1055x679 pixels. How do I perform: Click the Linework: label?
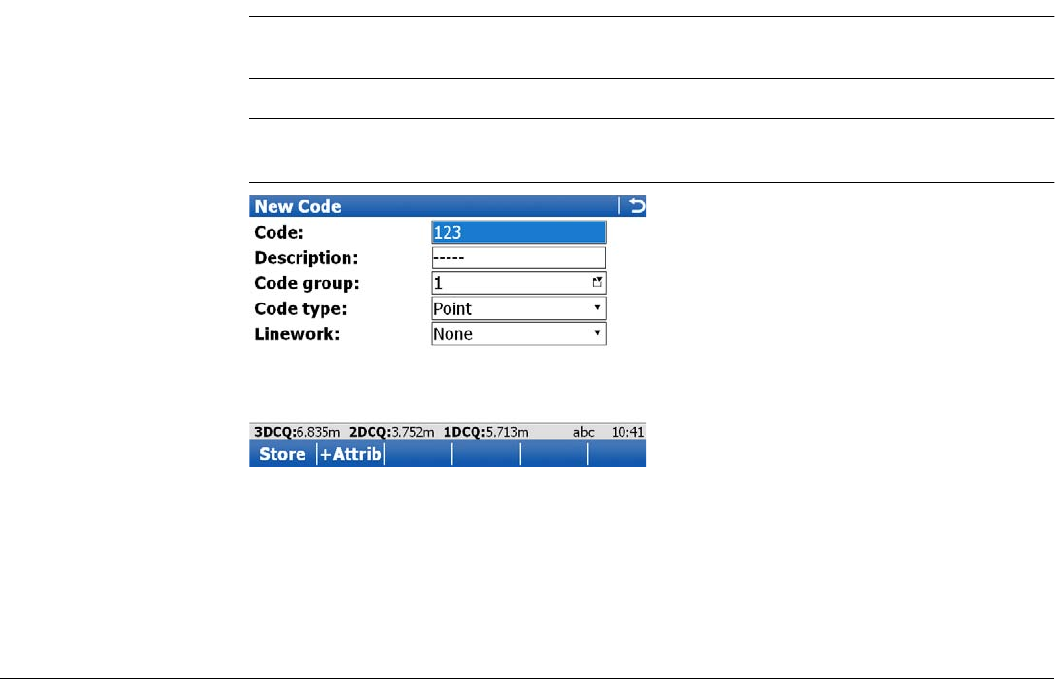pyautogui.click(x=297, y=334)
